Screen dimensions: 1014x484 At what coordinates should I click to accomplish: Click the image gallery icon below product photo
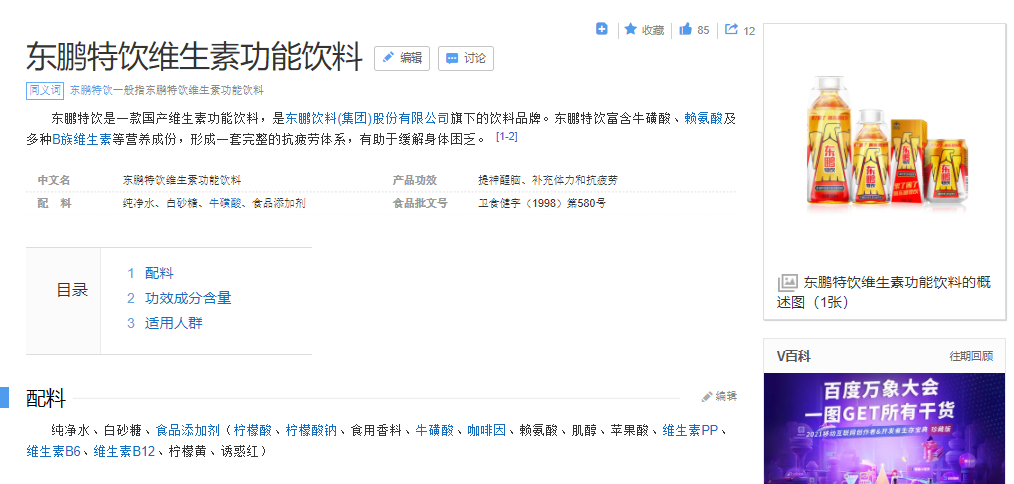[787, 283]
